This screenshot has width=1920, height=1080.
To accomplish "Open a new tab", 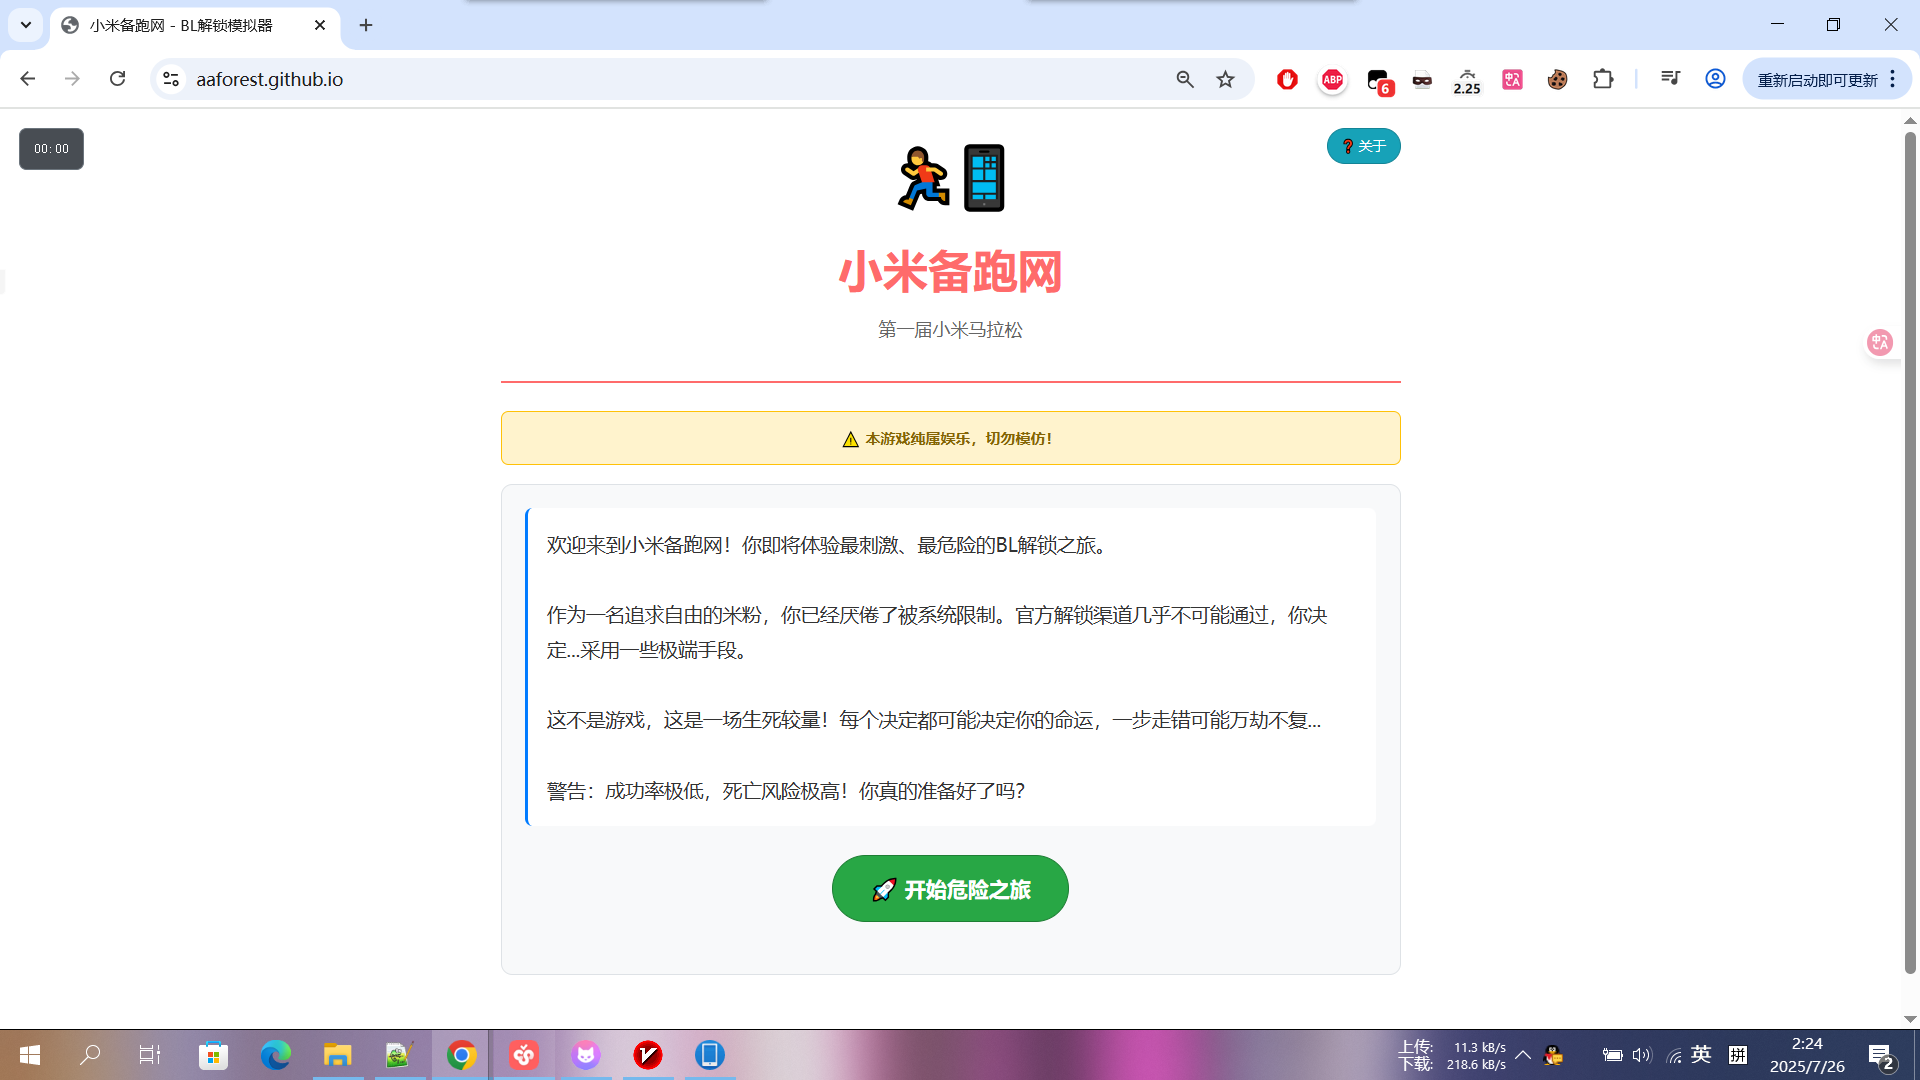I will [x=366, y=25].
